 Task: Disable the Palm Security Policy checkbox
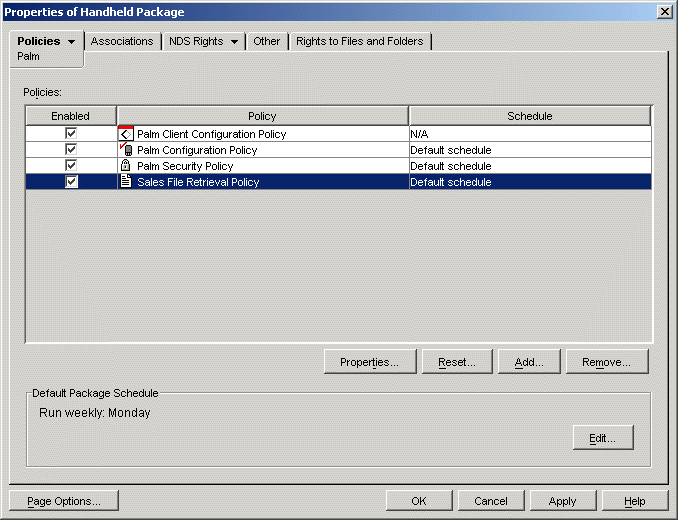pyautogui.click(x=71, y=166)
